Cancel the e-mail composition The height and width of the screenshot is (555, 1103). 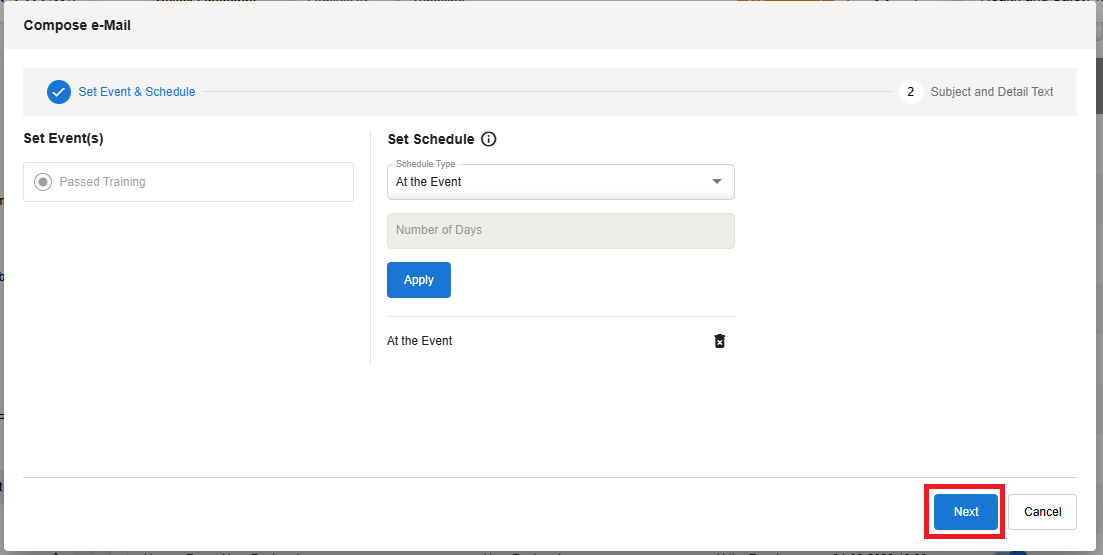click(x=1042, y=512)
